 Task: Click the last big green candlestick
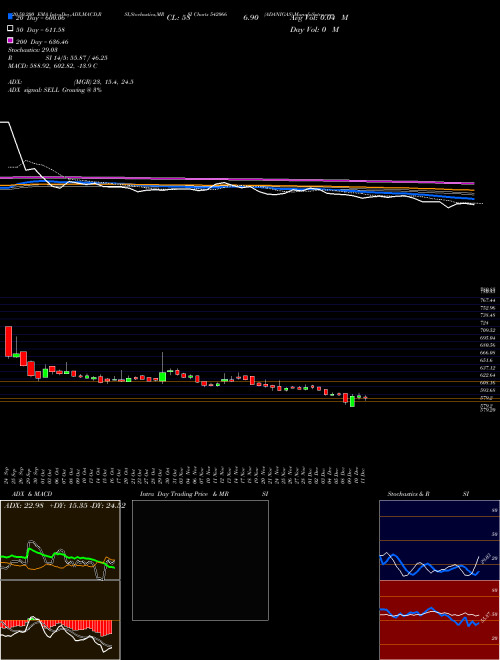pyautogui.click(x=352, y=401)
